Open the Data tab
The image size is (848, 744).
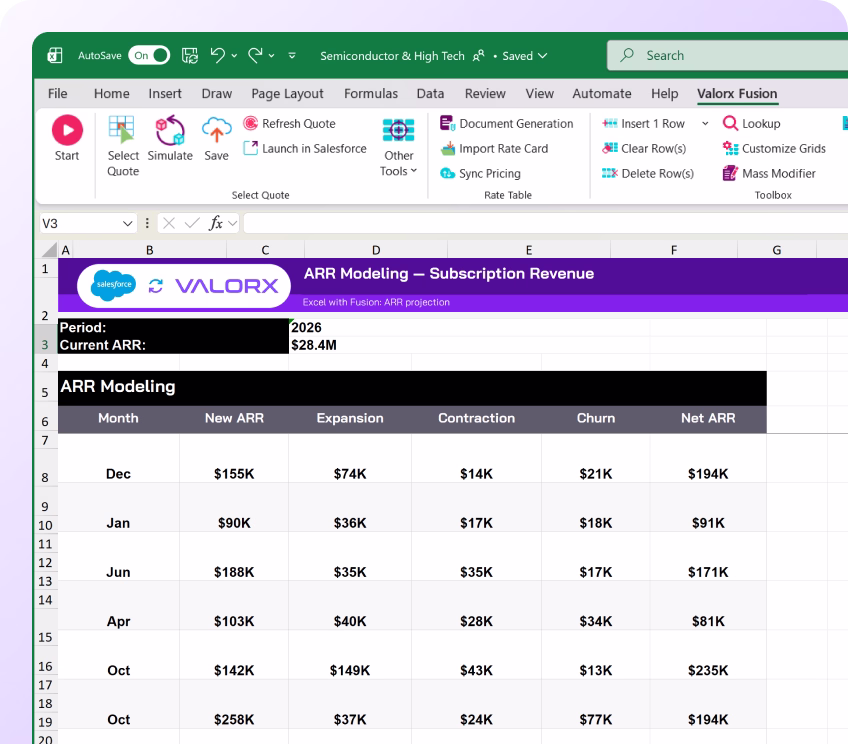[x=430, y=94]
